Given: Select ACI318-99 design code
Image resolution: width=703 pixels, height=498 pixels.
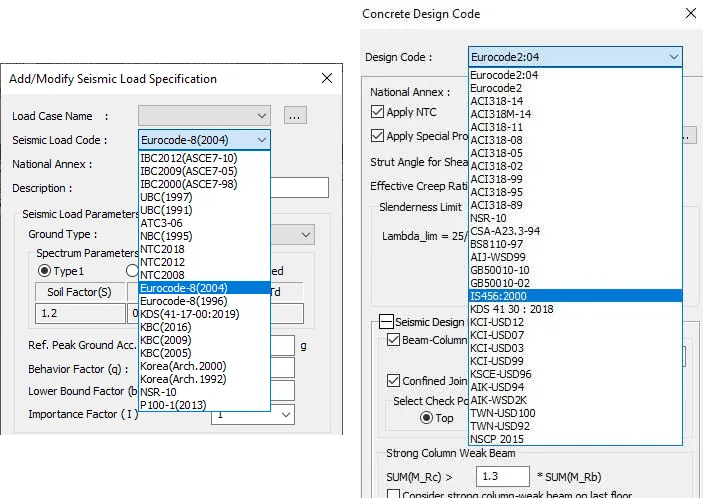Looking at the screenshot, I should [575, 179].
